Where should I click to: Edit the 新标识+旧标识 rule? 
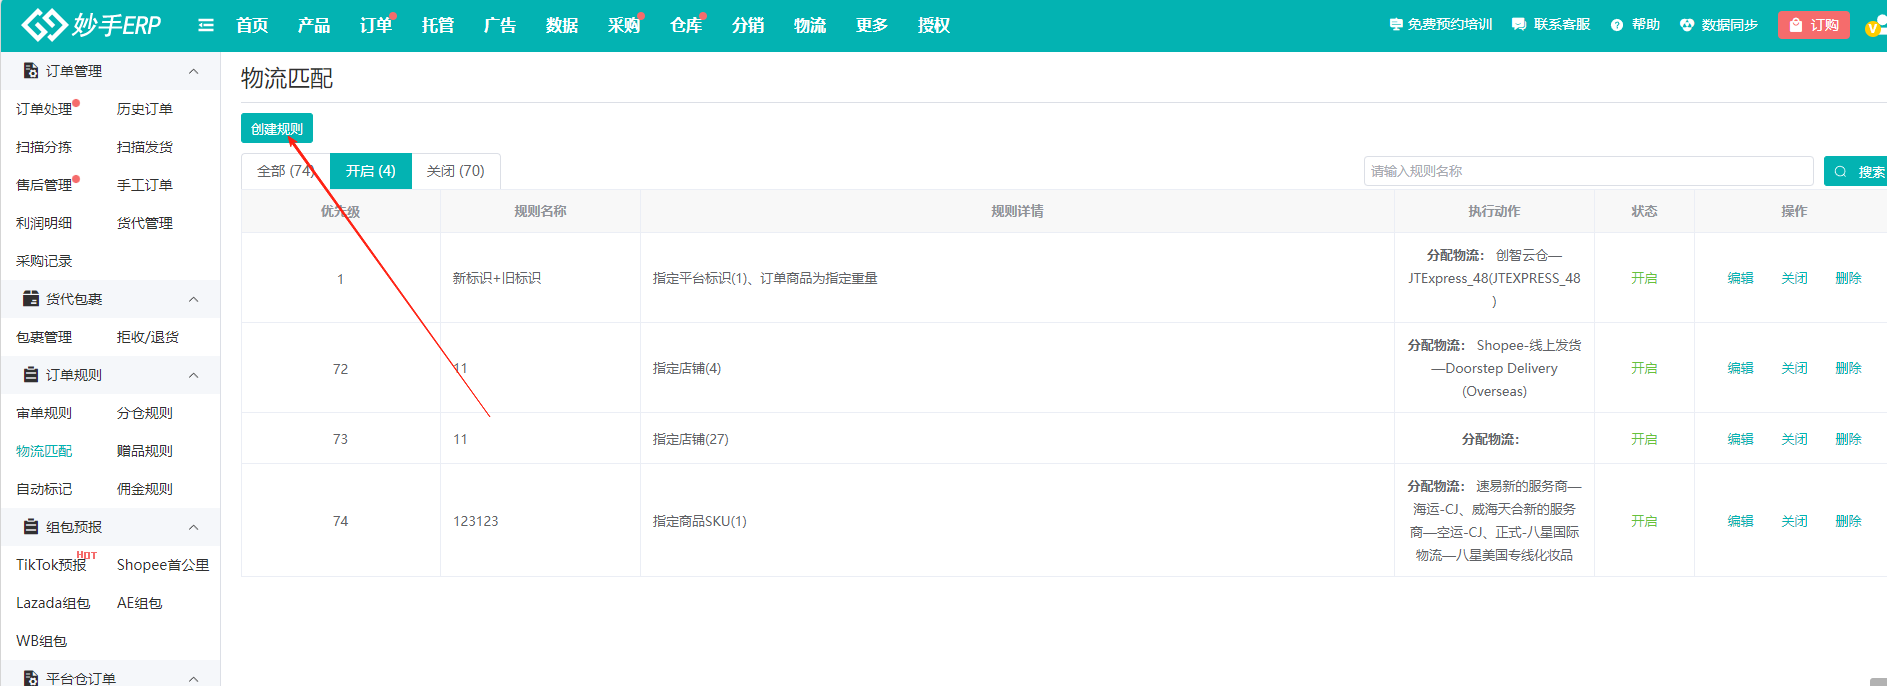[x=1740, y=278]
